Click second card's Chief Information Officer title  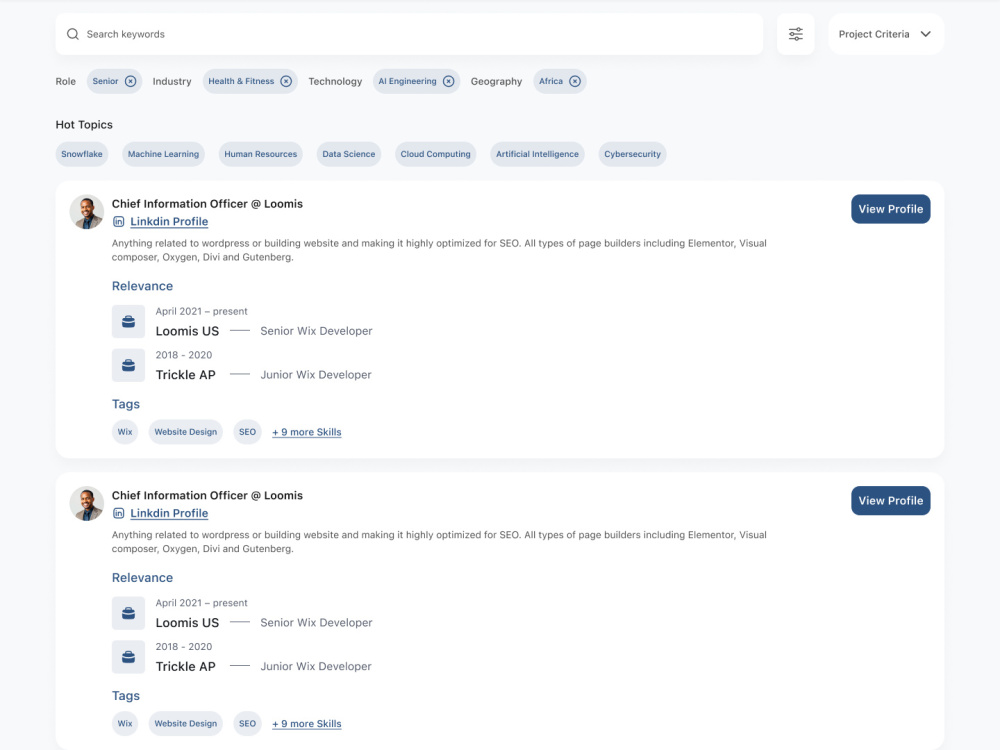[207, 495]
